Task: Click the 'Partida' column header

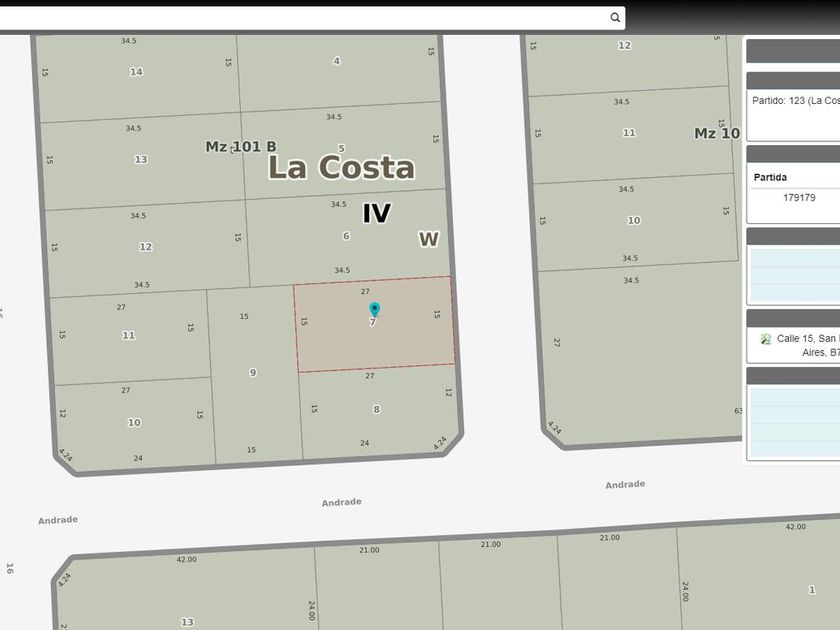Action: [x=770, y=177]
